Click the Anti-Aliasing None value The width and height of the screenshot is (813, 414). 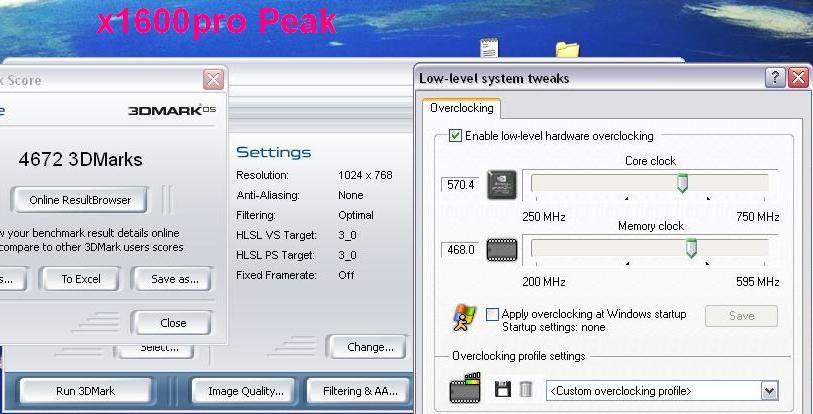coord(351,195)
